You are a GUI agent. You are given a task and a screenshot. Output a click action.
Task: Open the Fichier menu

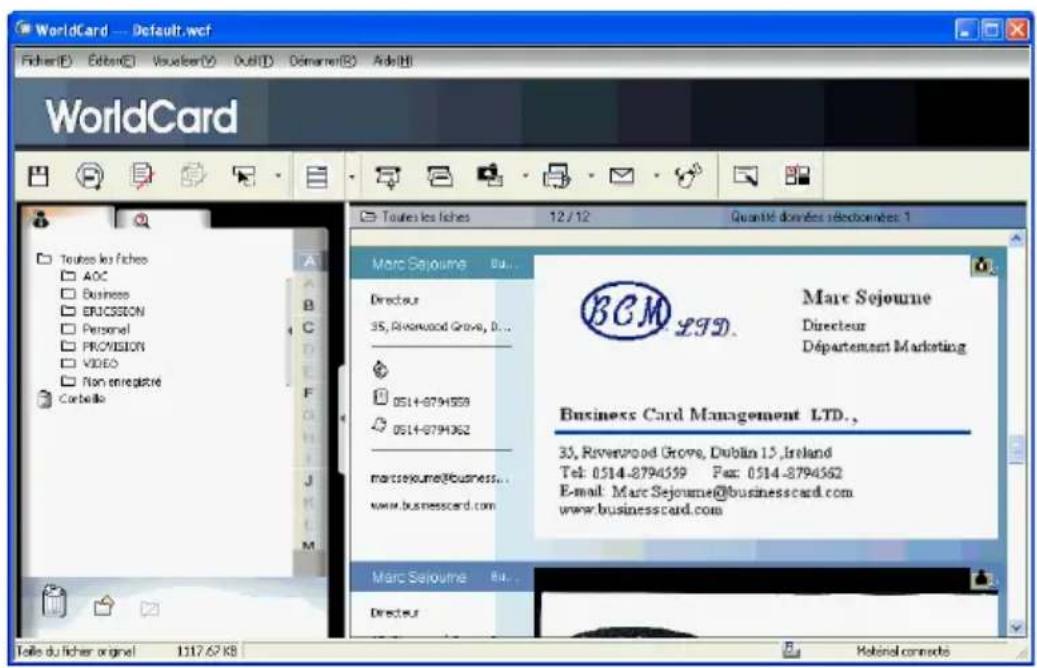[46, 61]
